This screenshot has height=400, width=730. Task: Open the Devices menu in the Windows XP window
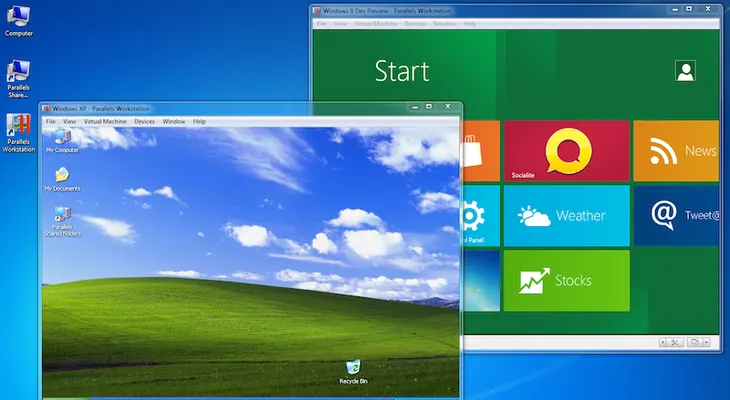(x=144, y=122)
